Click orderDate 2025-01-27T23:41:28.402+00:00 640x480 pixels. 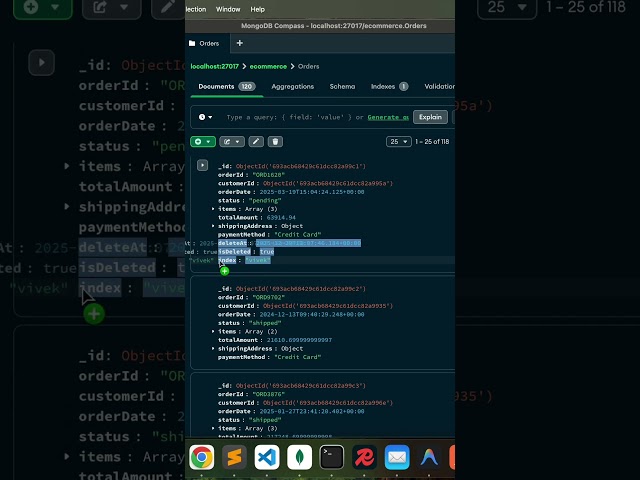click(312, 411)
